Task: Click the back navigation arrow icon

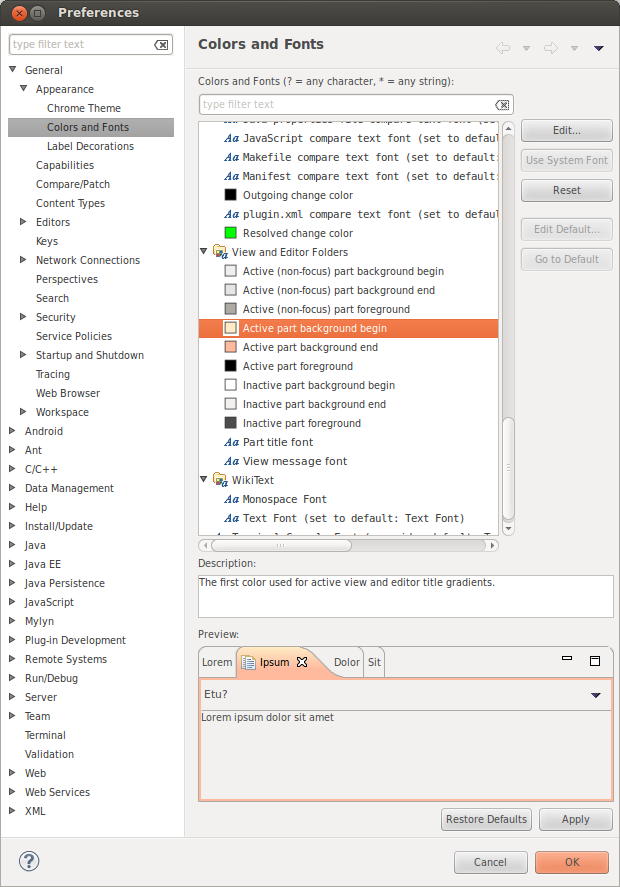Action: [502, 48]
